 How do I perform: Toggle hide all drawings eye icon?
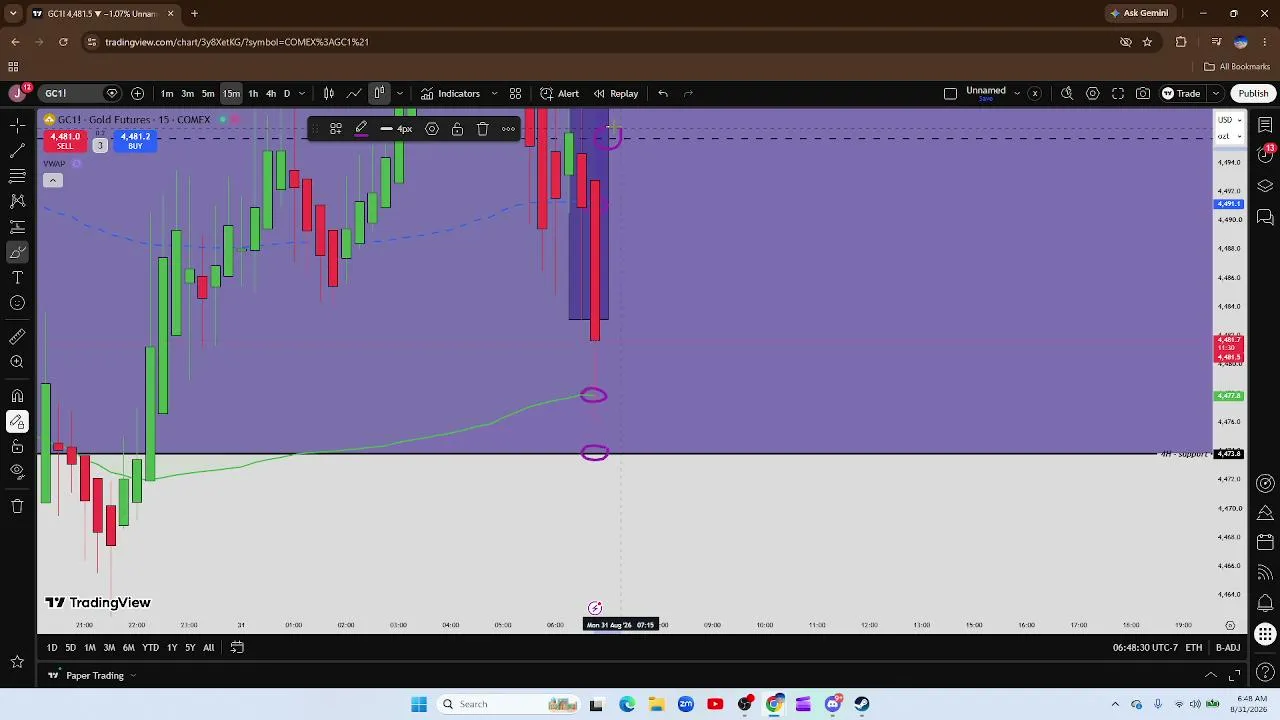click(x=17, y=472)
